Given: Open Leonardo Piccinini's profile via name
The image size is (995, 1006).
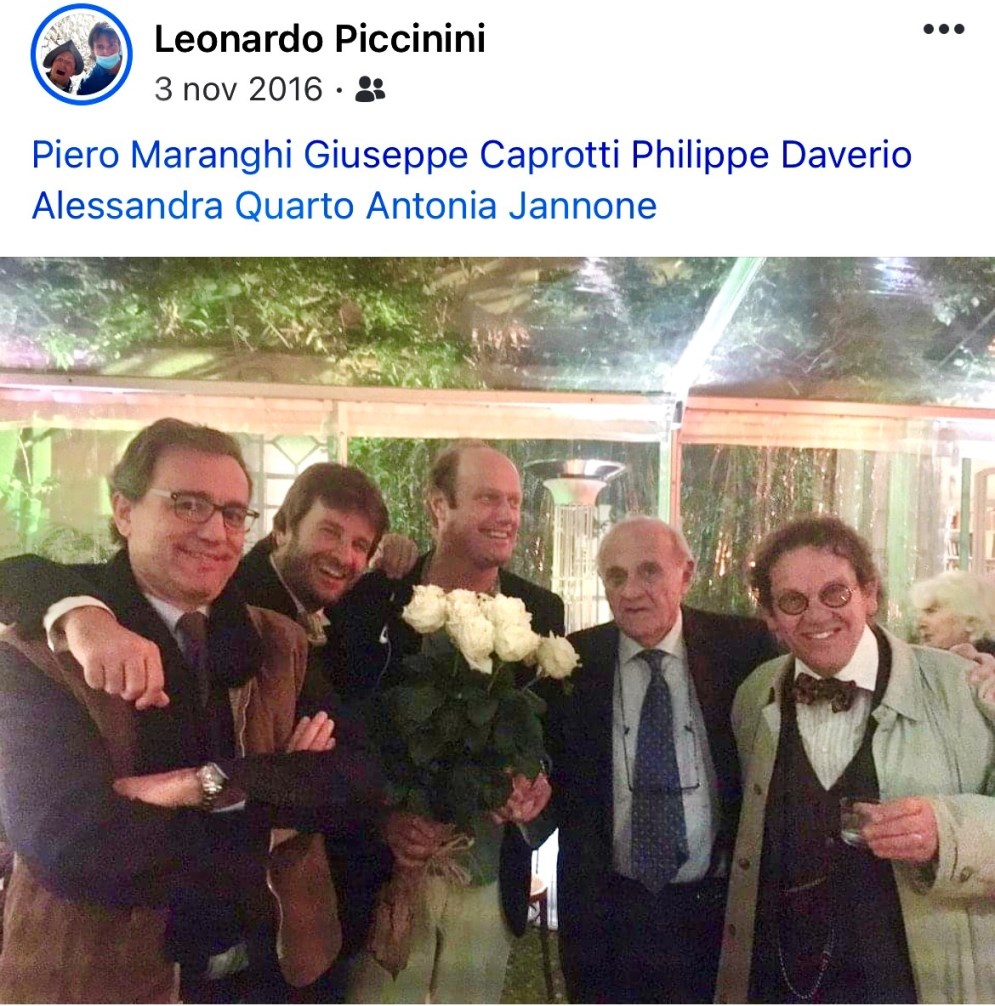Looking at the screenshot, I should click(x=319, y=38).
